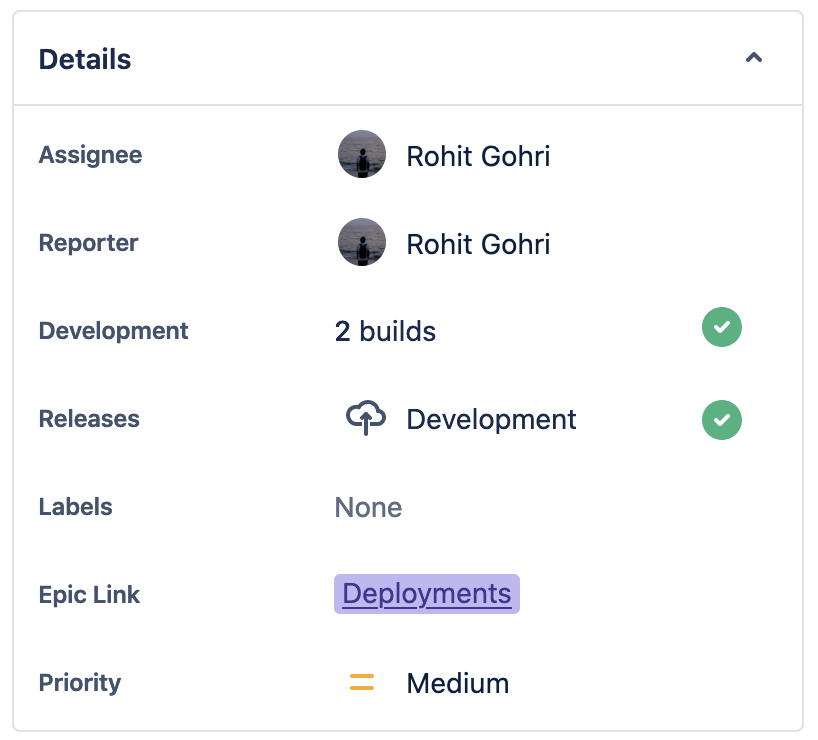Click the Labels field label

[76, 507]
